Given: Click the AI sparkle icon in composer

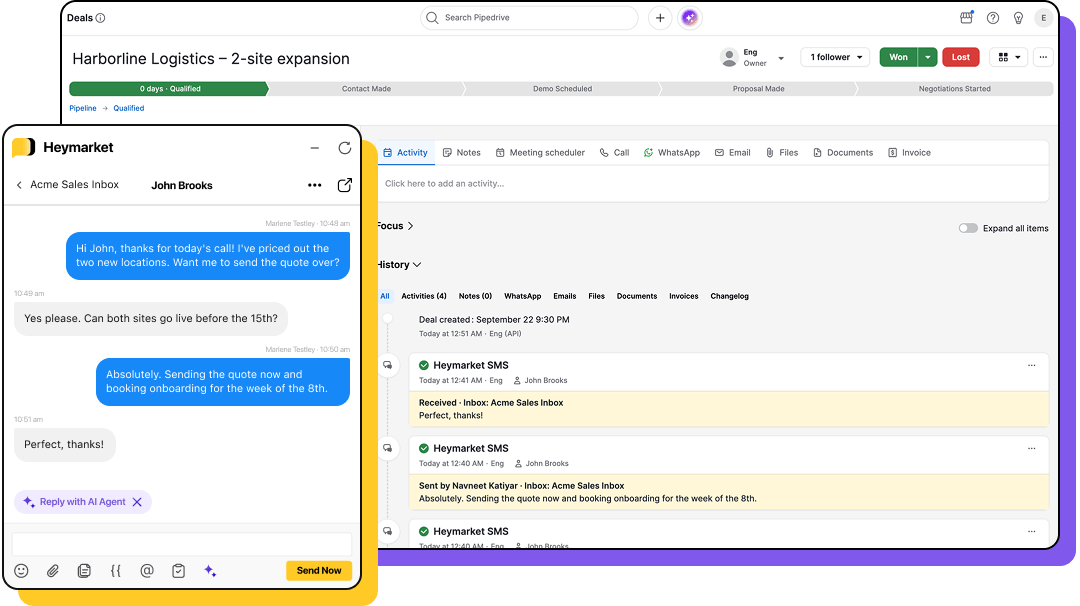Looking at the screenshot, I should 210,571.
